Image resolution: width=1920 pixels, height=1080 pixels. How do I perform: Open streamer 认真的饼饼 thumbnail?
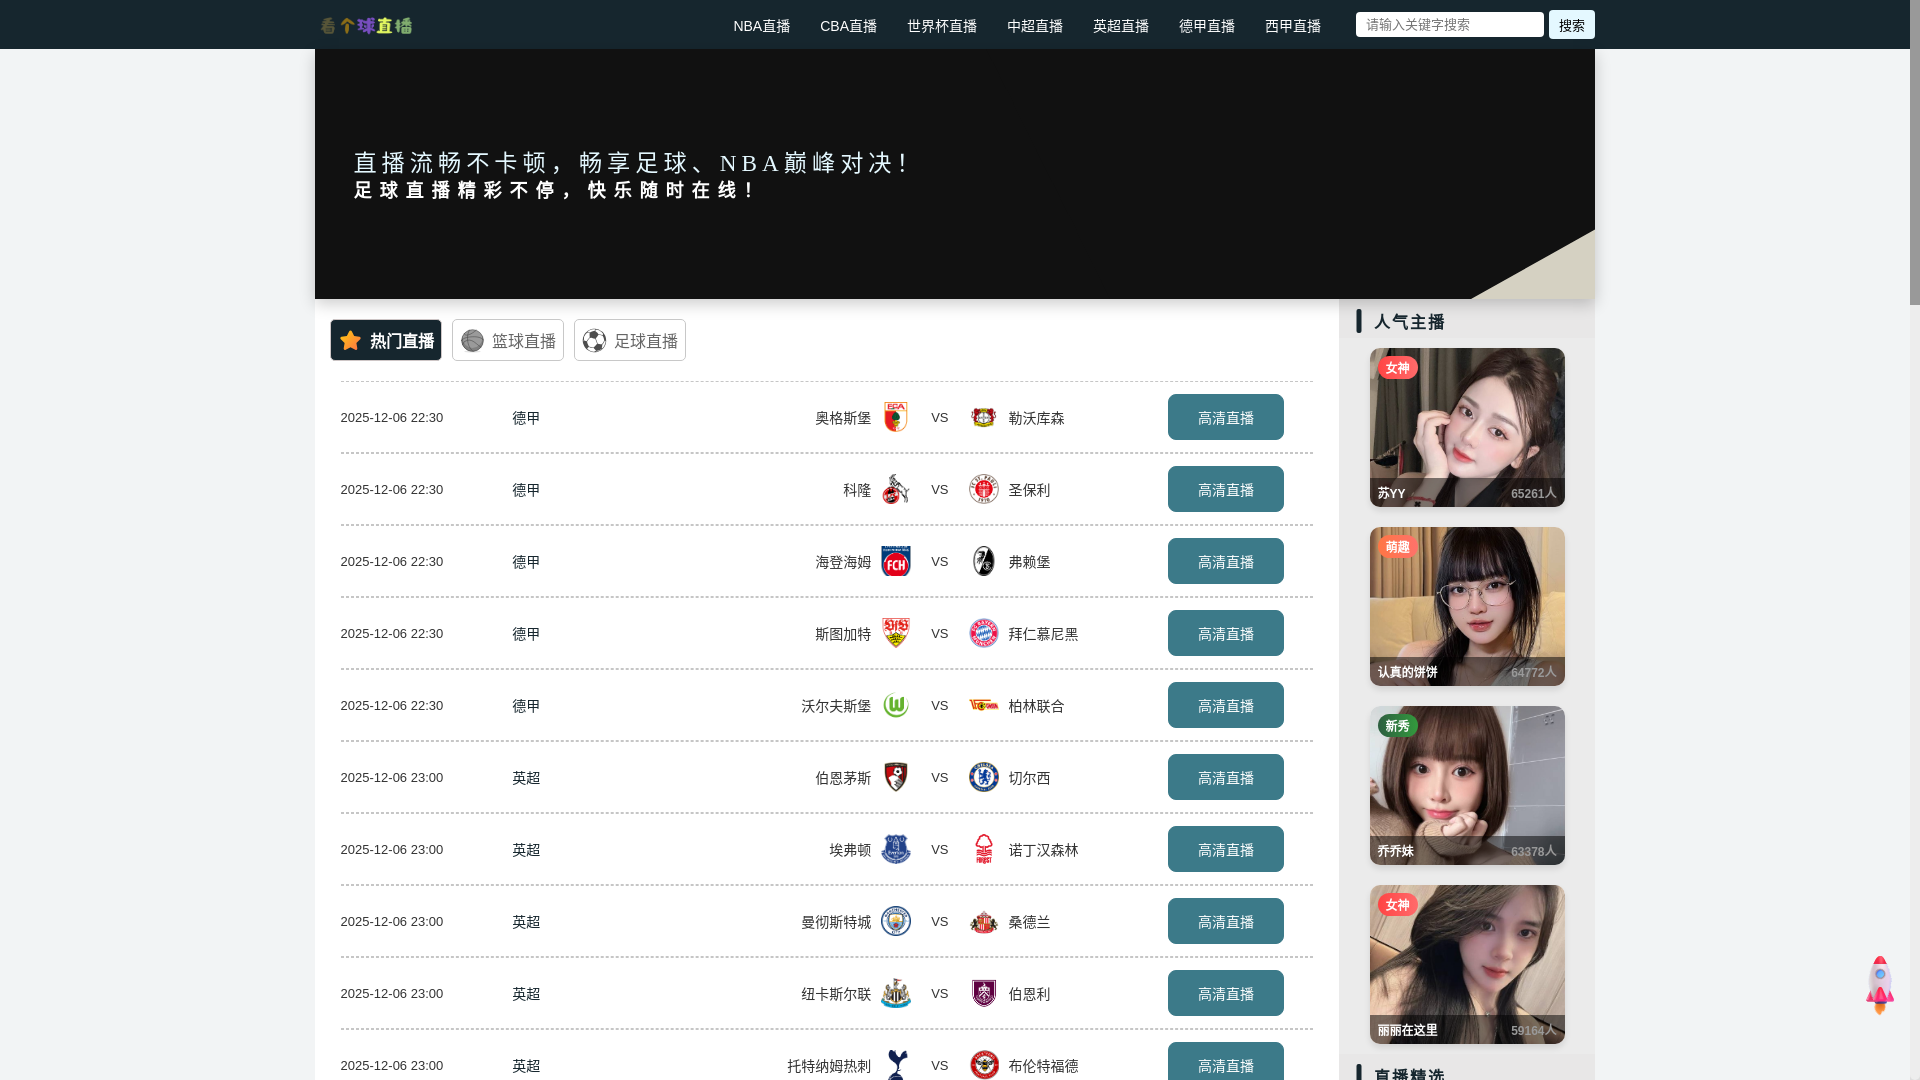(1467, 606)
